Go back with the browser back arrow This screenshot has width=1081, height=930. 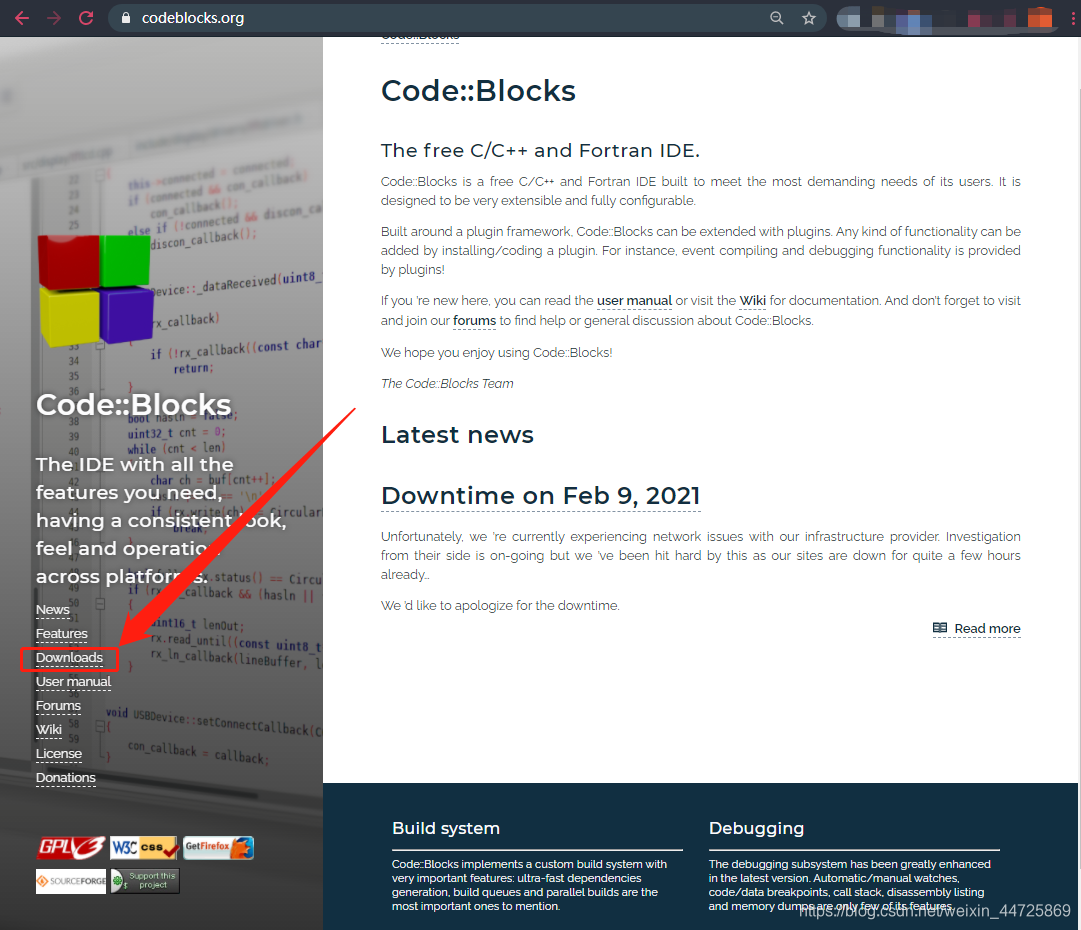point(22,18)
